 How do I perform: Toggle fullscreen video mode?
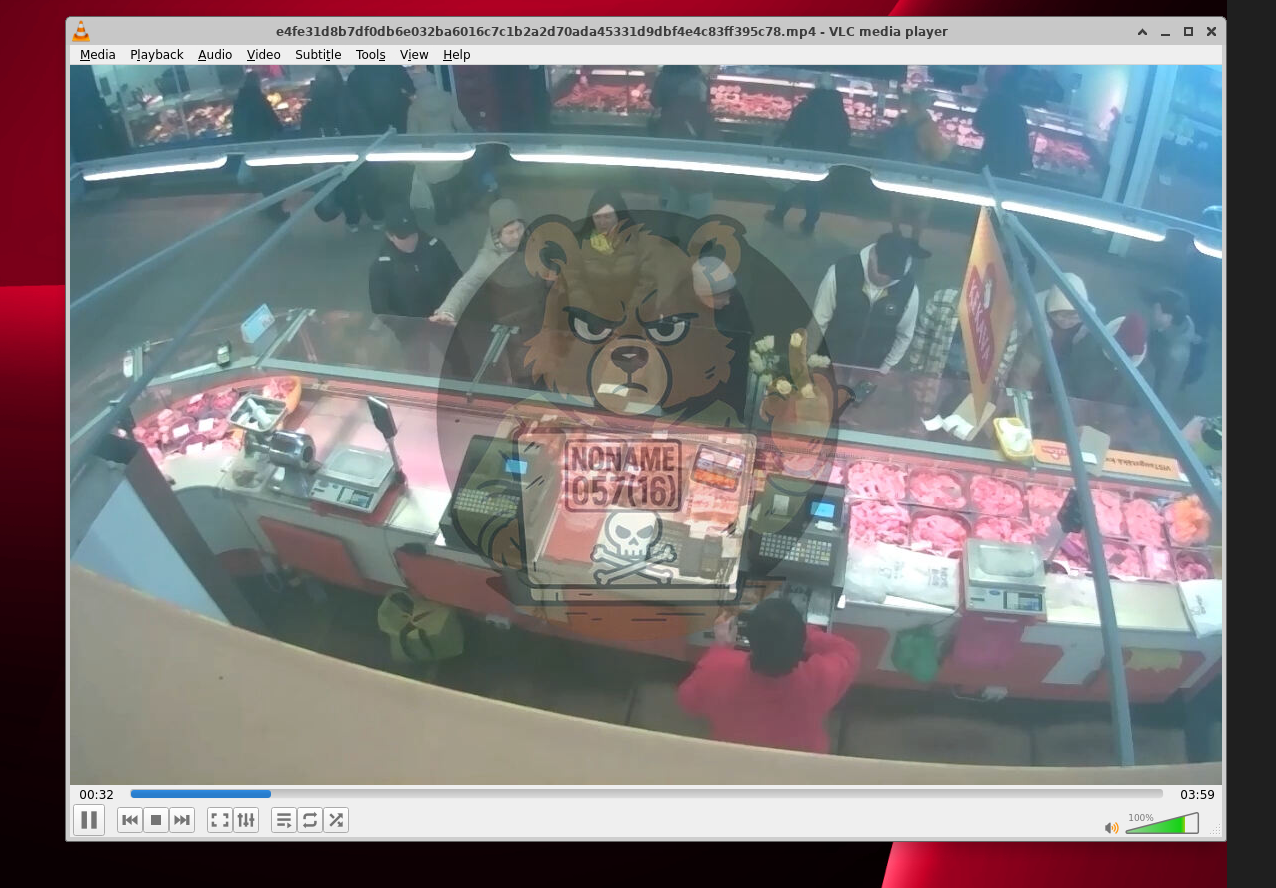click(x=220, y=820)
